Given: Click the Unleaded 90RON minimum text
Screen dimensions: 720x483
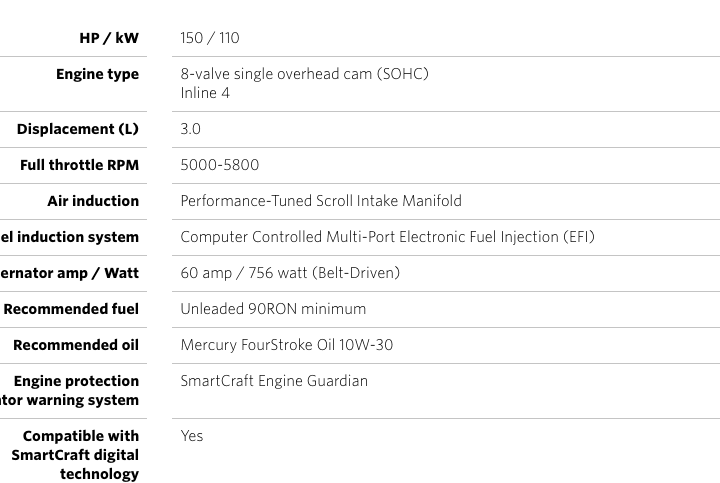Looking at the screenshot, I should 273,309.
